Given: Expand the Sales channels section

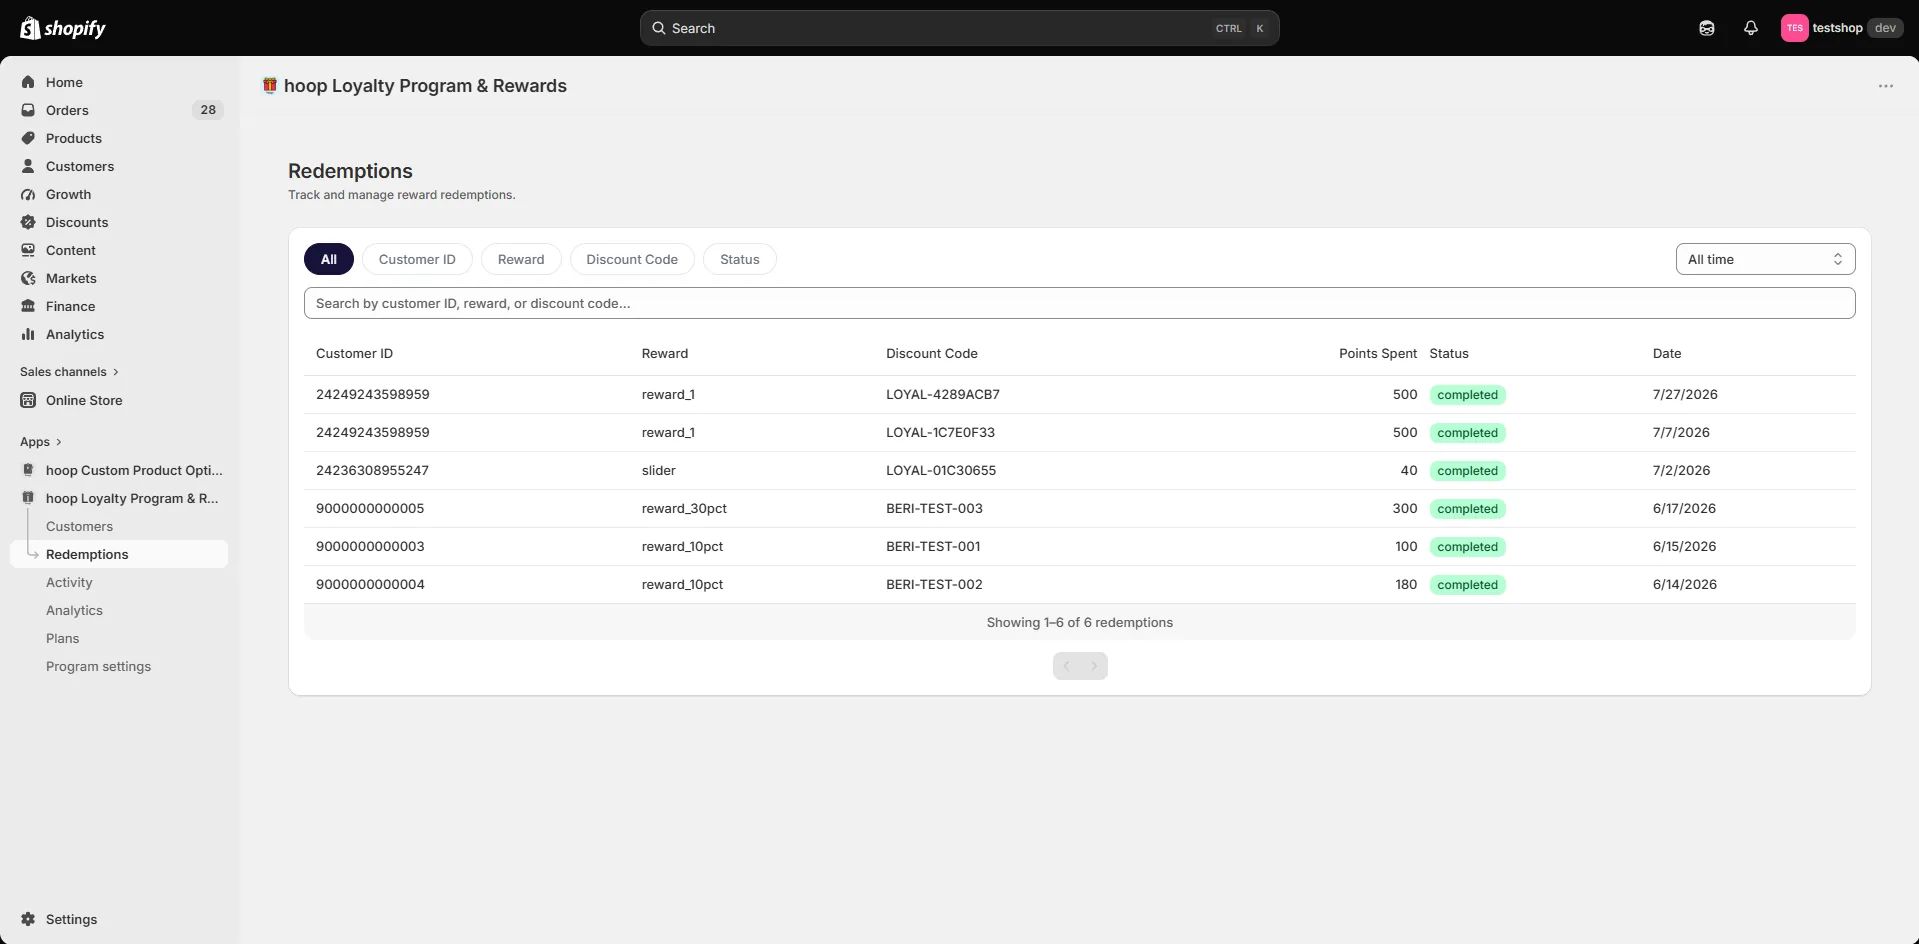Looking at the screenshot, I should click(x=69, y=372).
